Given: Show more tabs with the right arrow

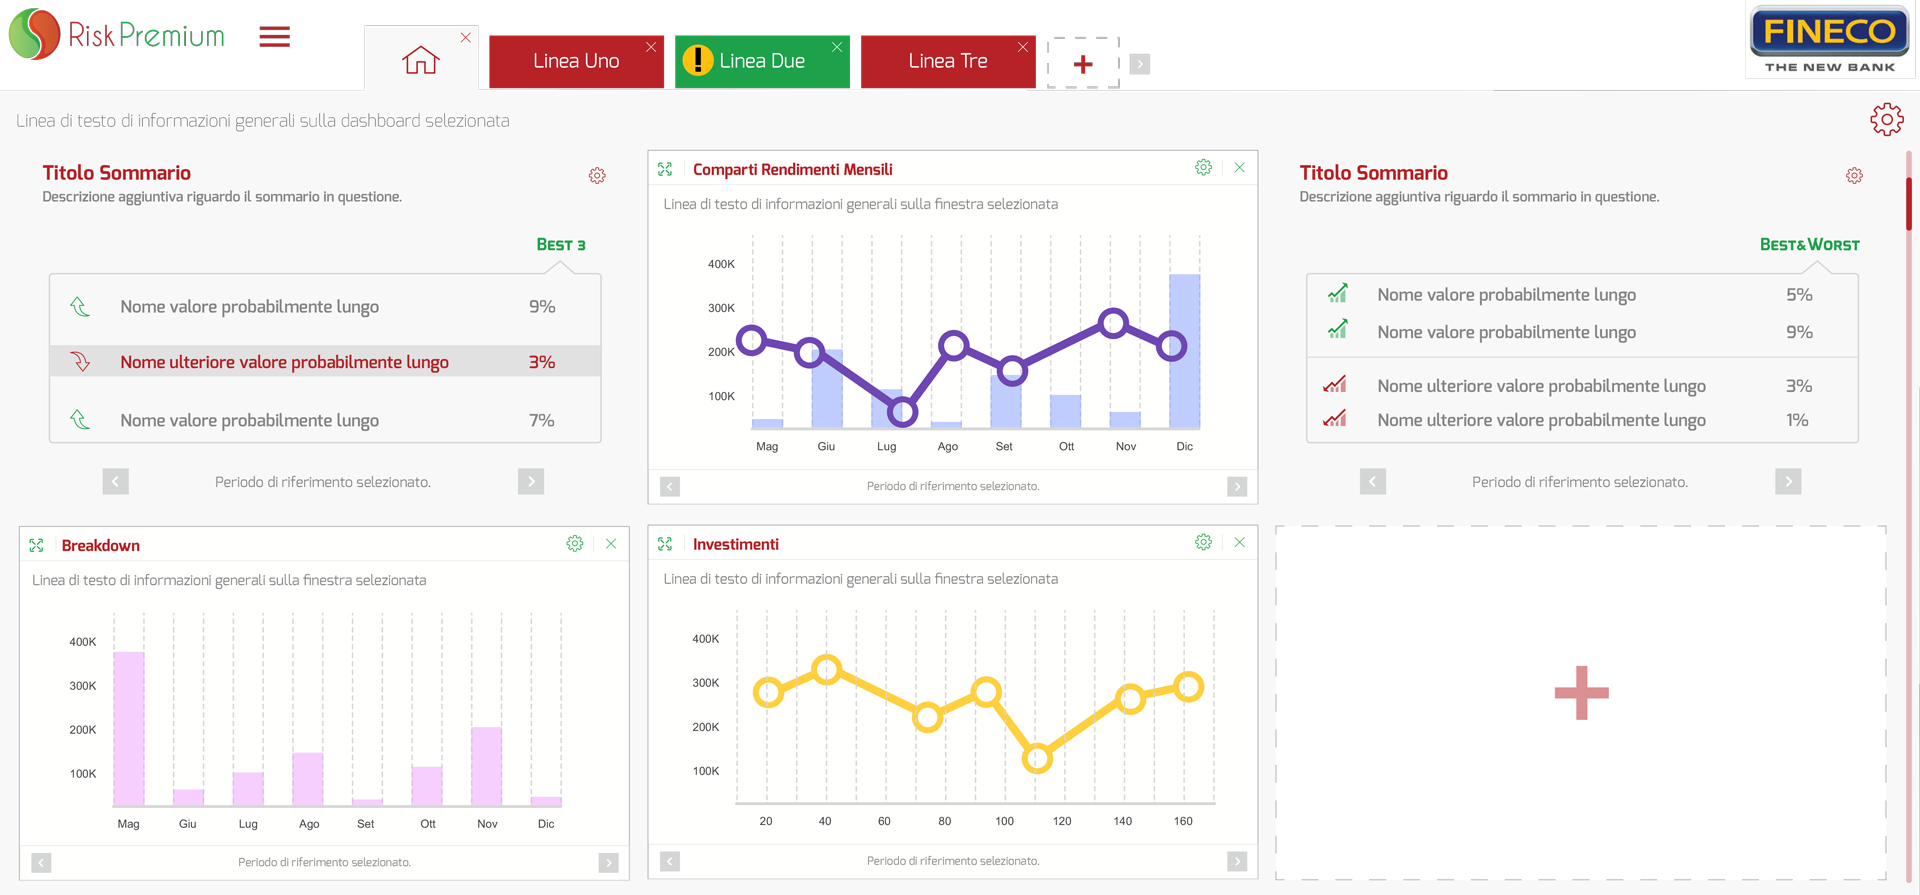Looking at the screenshot, I should (1140, 64).
